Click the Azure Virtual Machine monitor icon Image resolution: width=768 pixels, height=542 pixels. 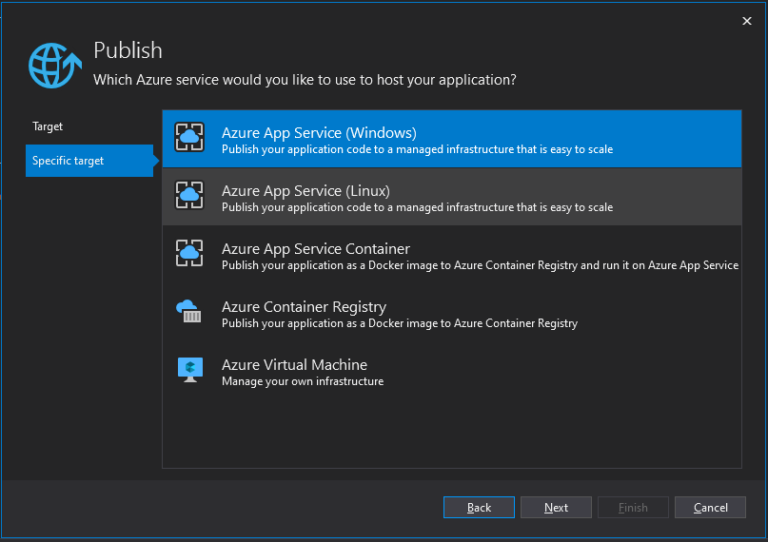point(190,370)
